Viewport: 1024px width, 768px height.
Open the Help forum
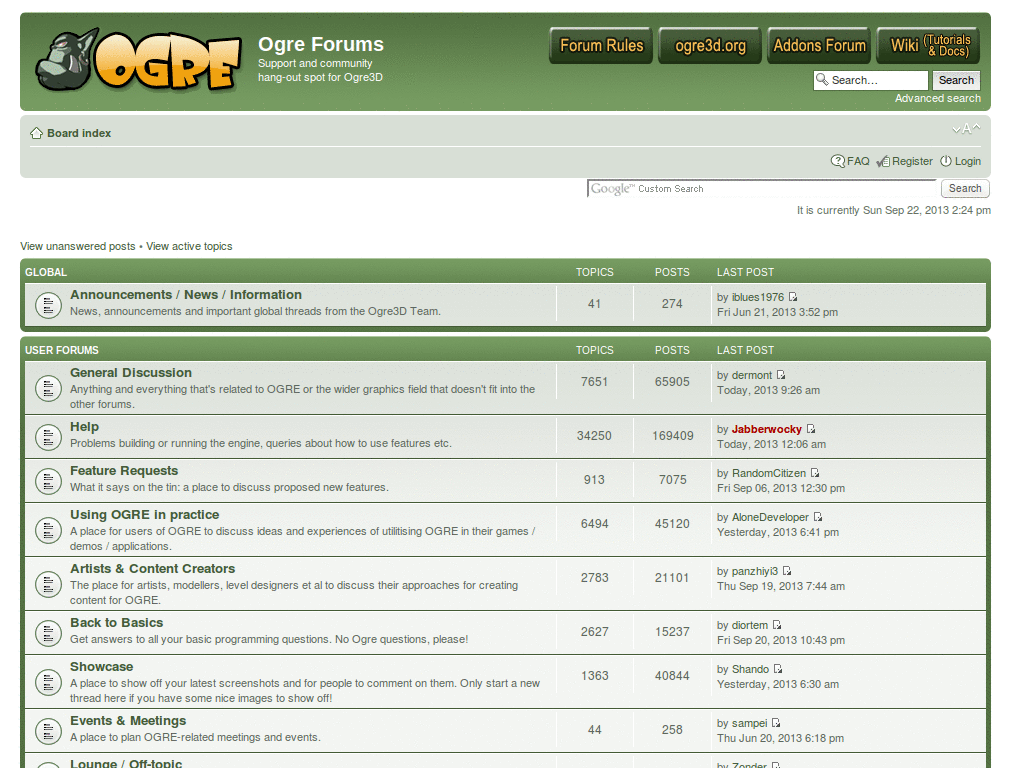tap(85, 426)
